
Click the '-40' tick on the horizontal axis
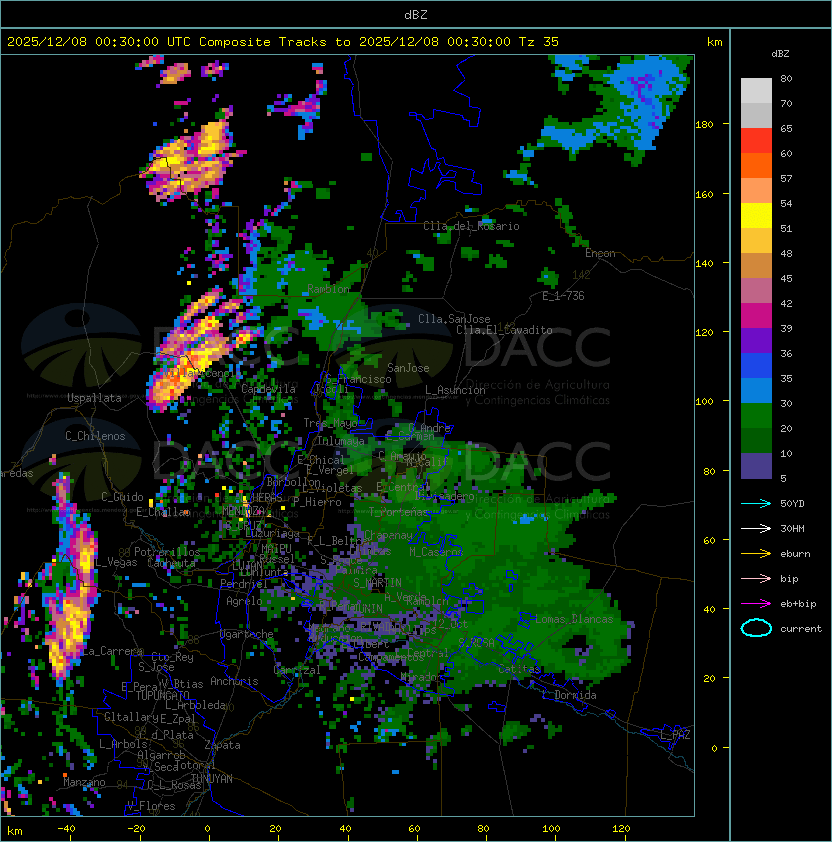point(66,829)
